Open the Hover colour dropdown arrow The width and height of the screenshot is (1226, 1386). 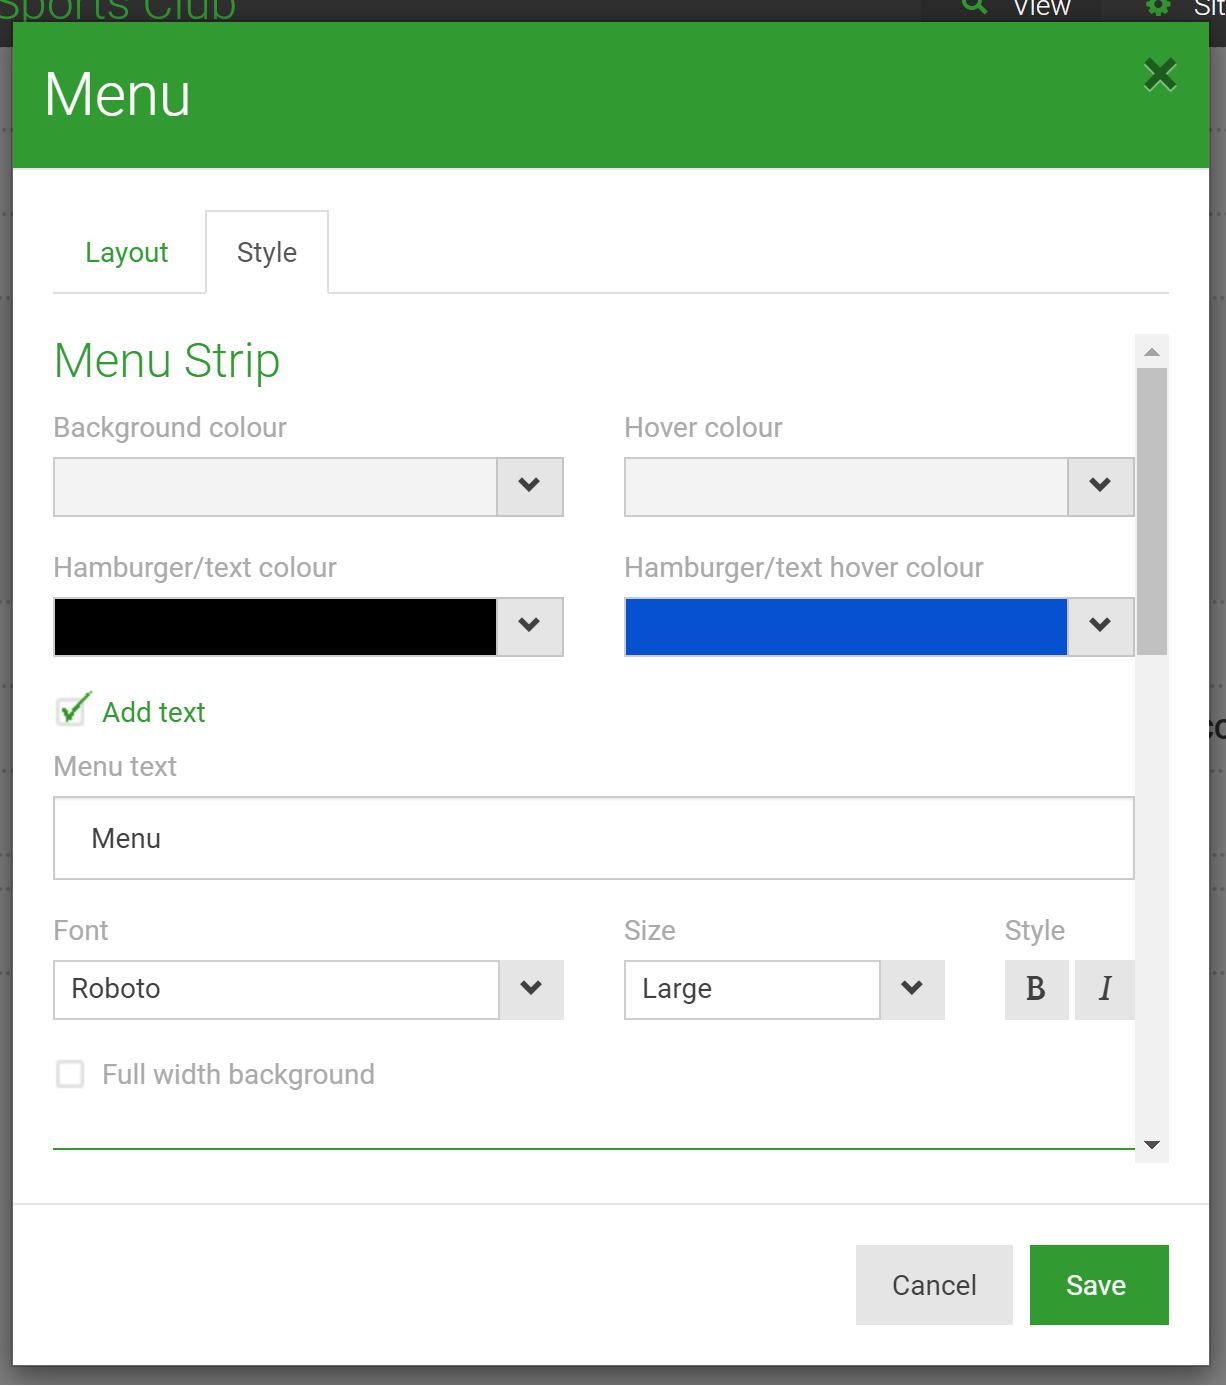(1100, 487)
